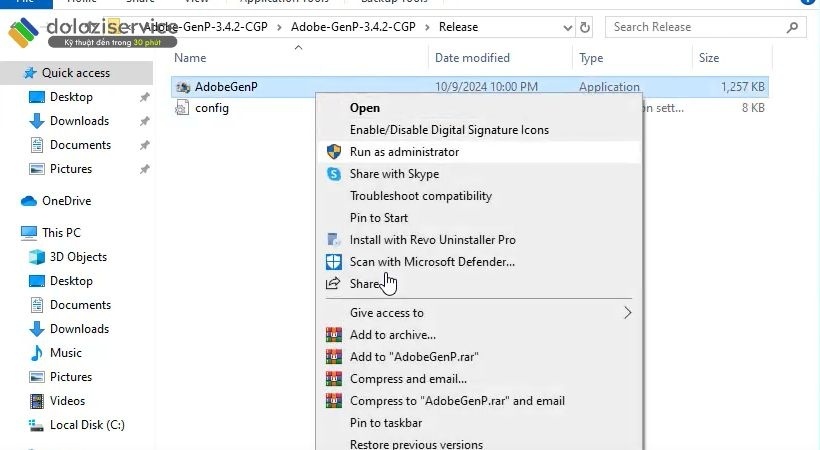Screen dimensions: 820x450
Task: Select Share with Skype
Action: (x=394, y=174)
